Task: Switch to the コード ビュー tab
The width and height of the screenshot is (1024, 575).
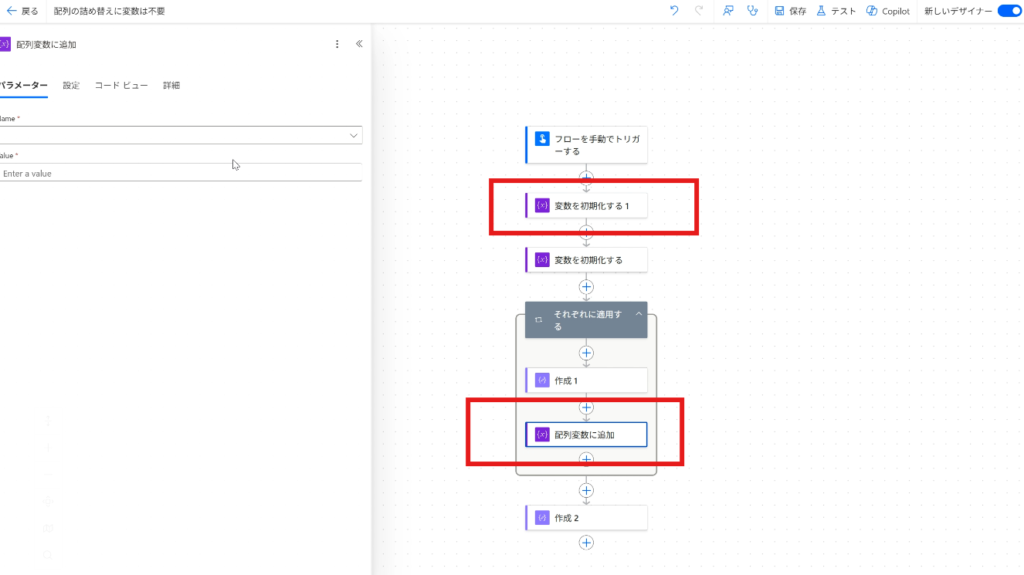Action: click(121, 85)
